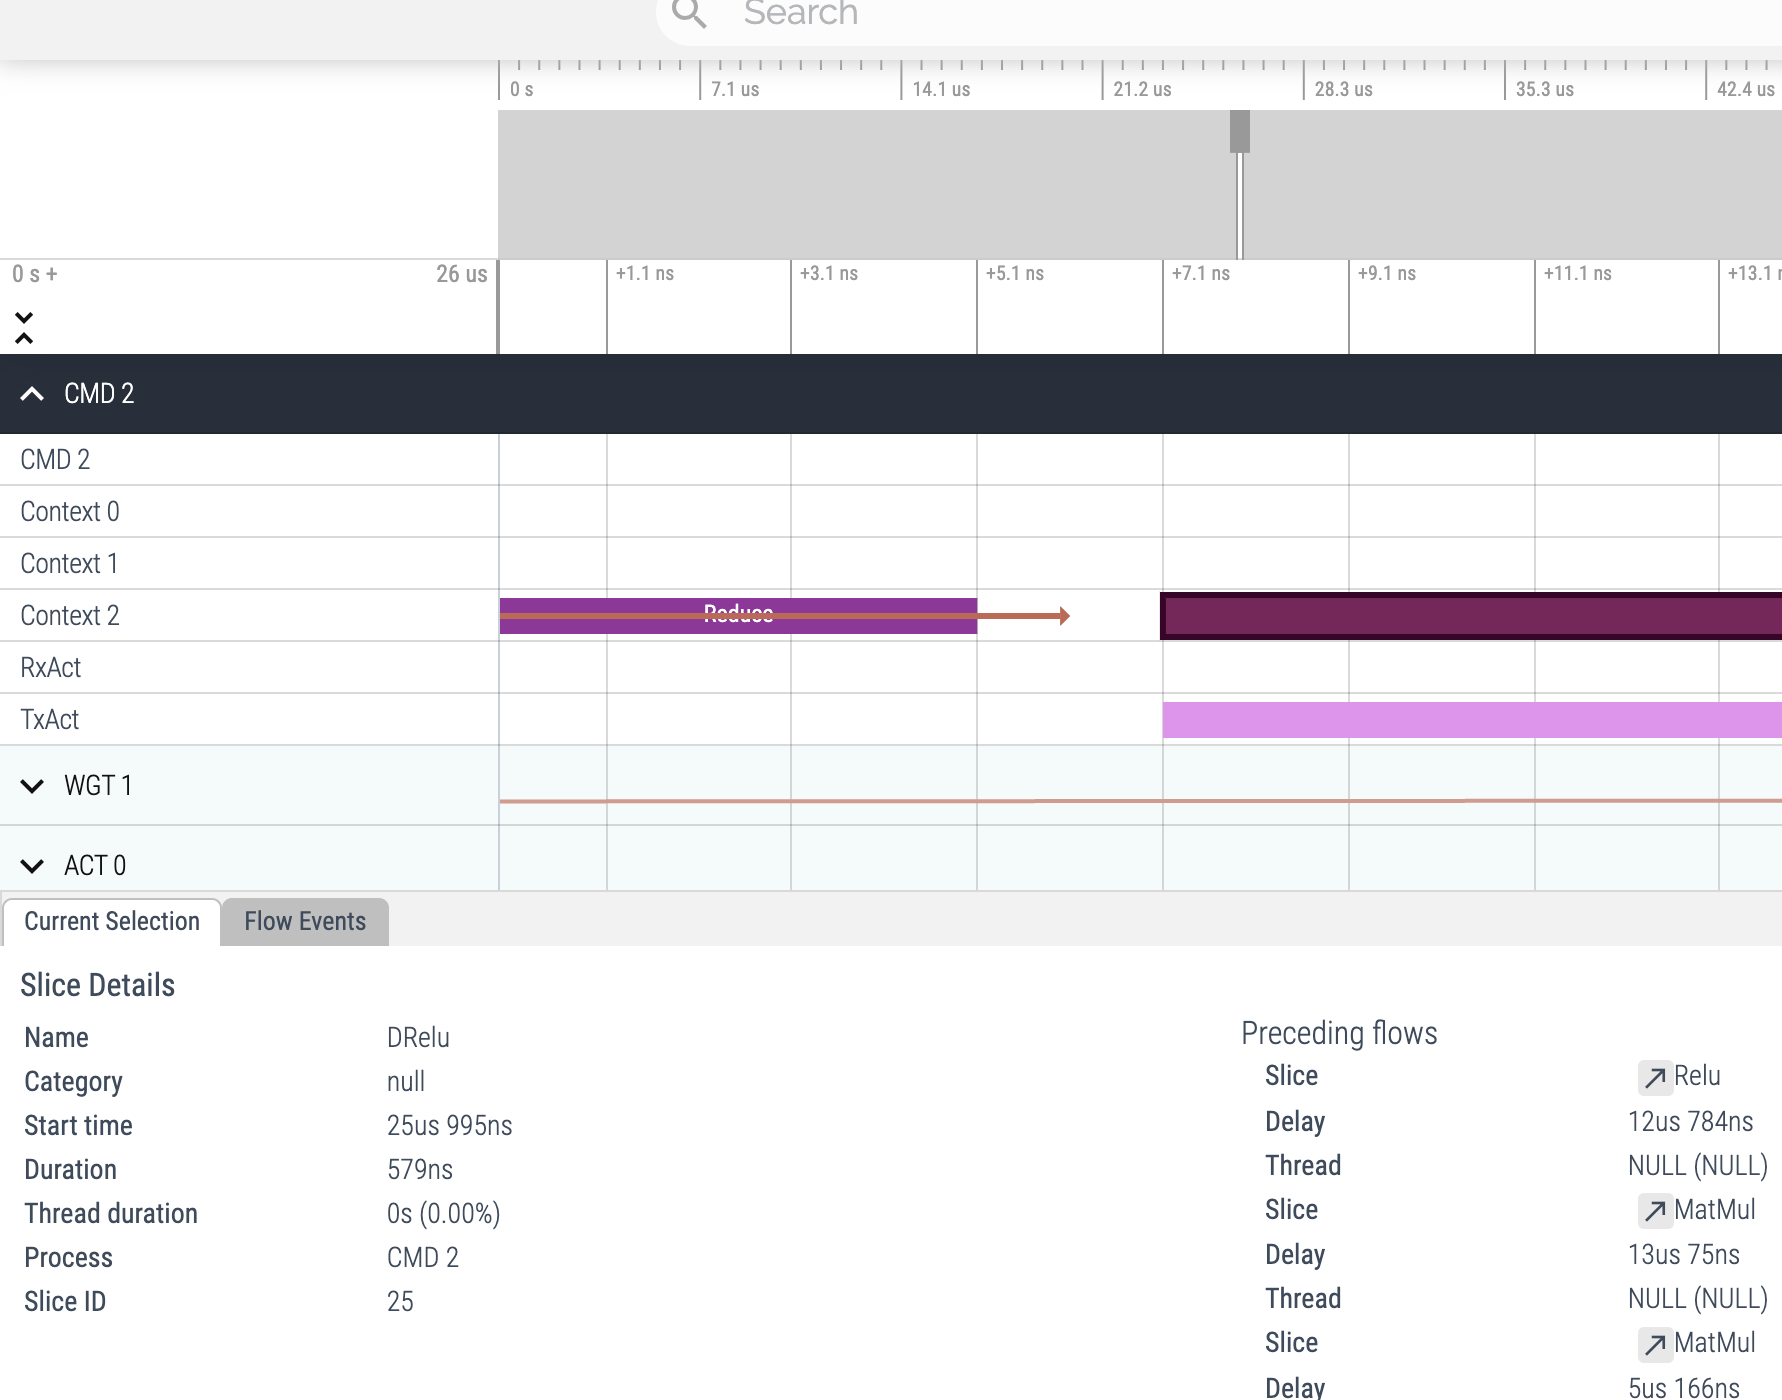The image size is (1782, 1400).
Task: Click the Slice ID value 25
Action: [400, 1301]
